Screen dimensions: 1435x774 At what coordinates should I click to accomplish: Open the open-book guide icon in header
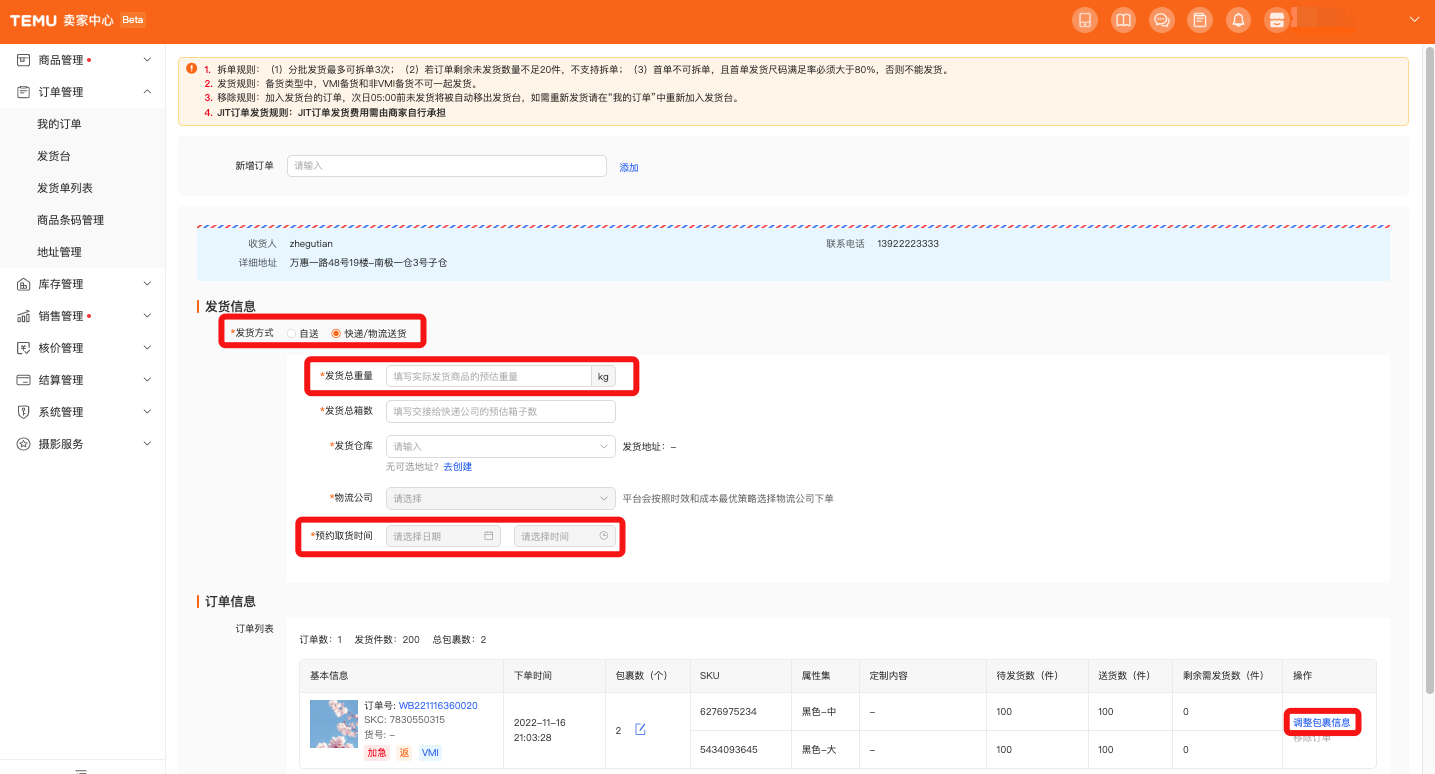(x=1123, y=20)
